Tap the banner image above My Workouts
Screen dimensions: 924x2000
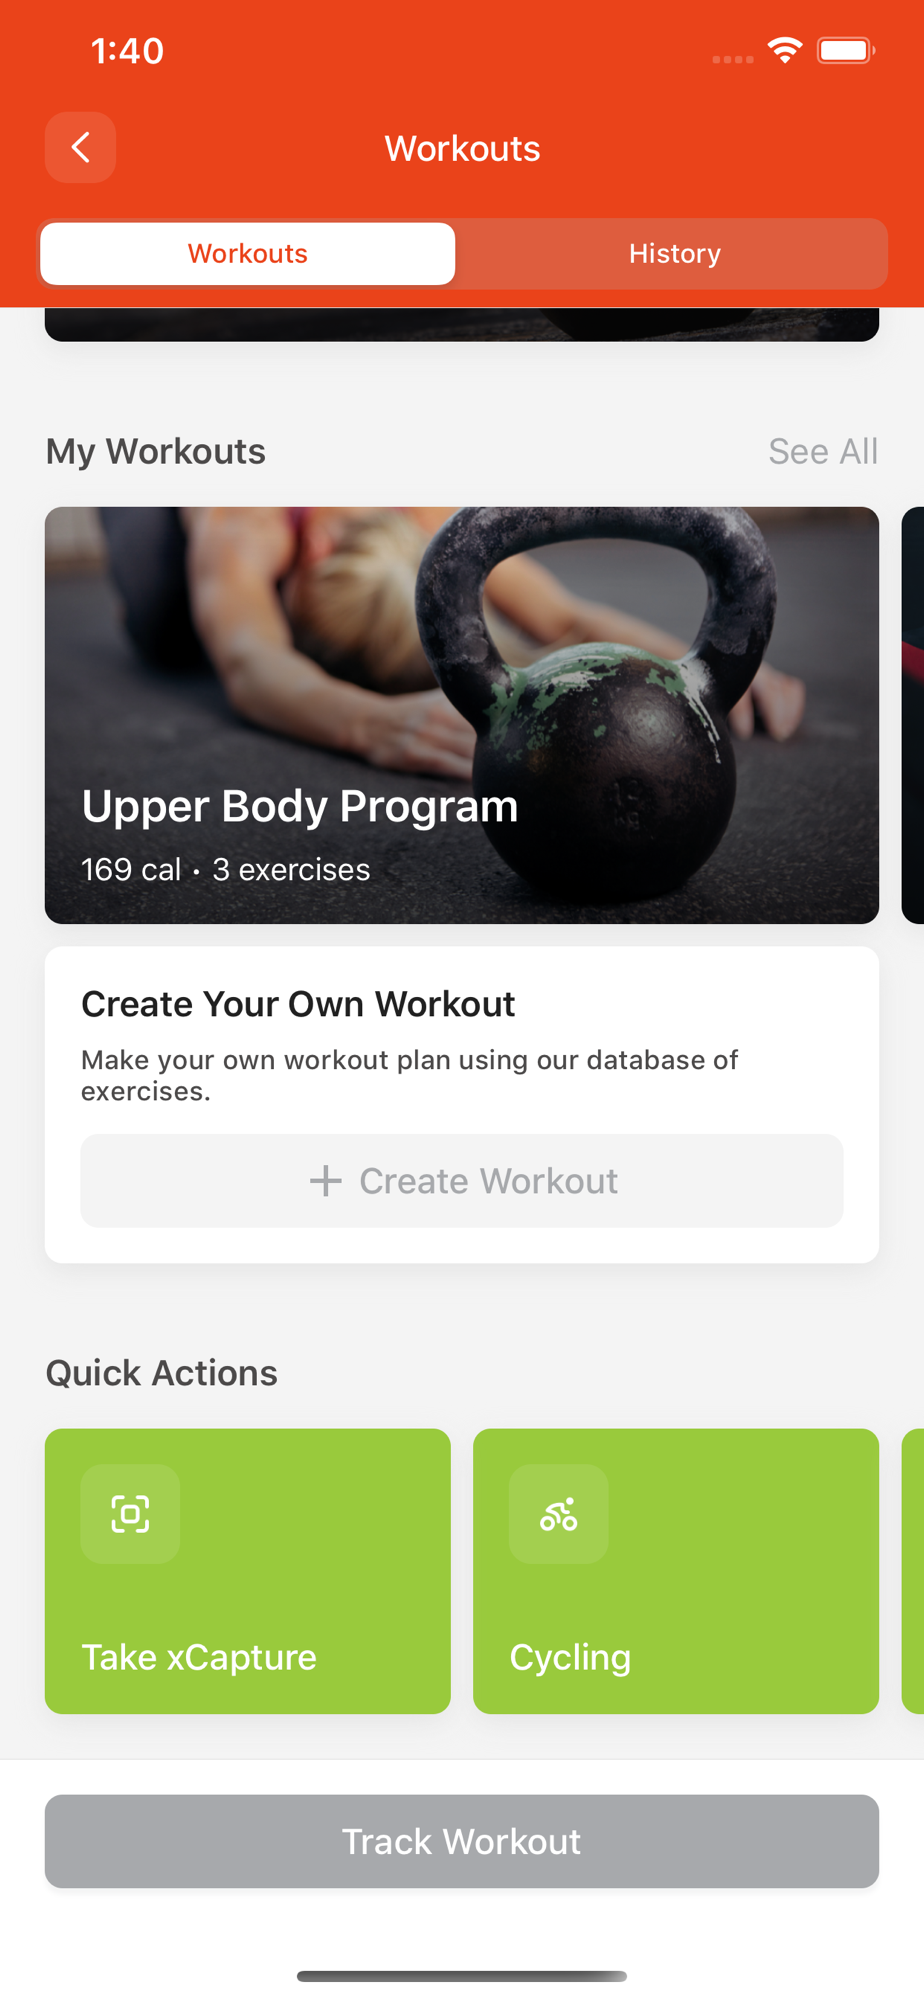(462, 324)
